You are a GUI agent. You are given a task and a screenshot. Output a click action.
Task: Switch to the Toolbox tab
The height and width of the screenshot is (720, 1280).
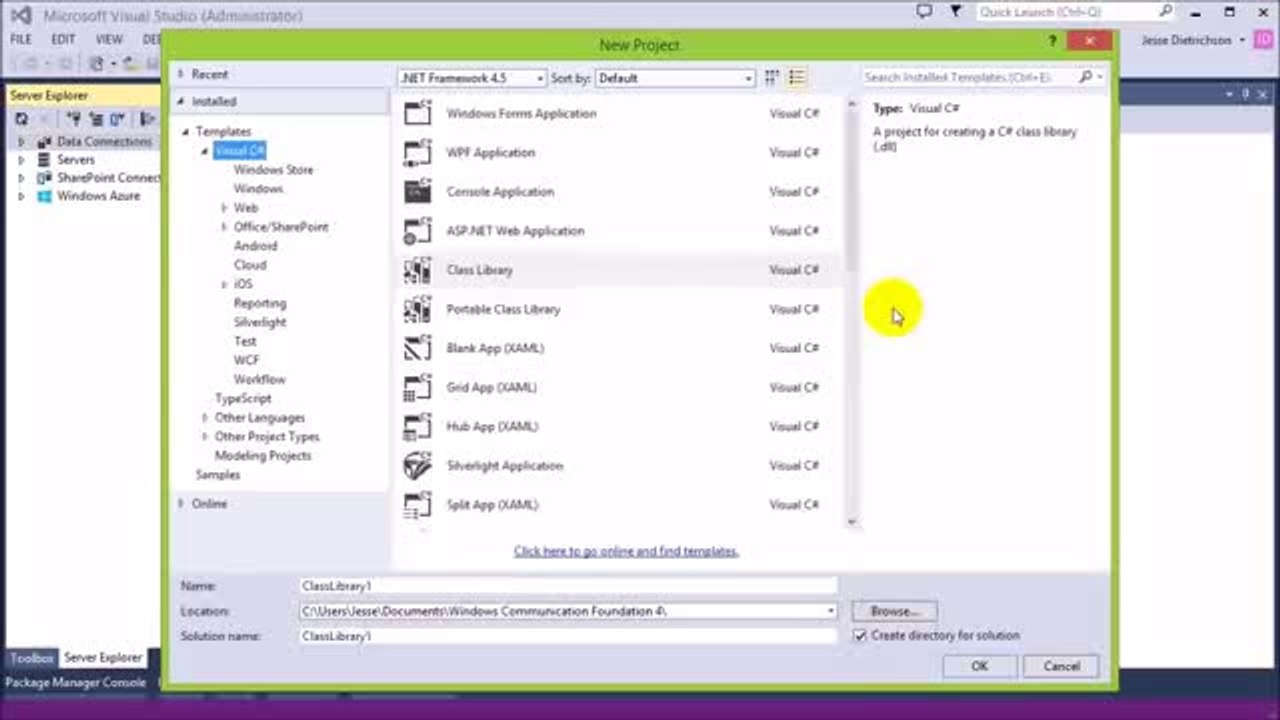[32, 658]
